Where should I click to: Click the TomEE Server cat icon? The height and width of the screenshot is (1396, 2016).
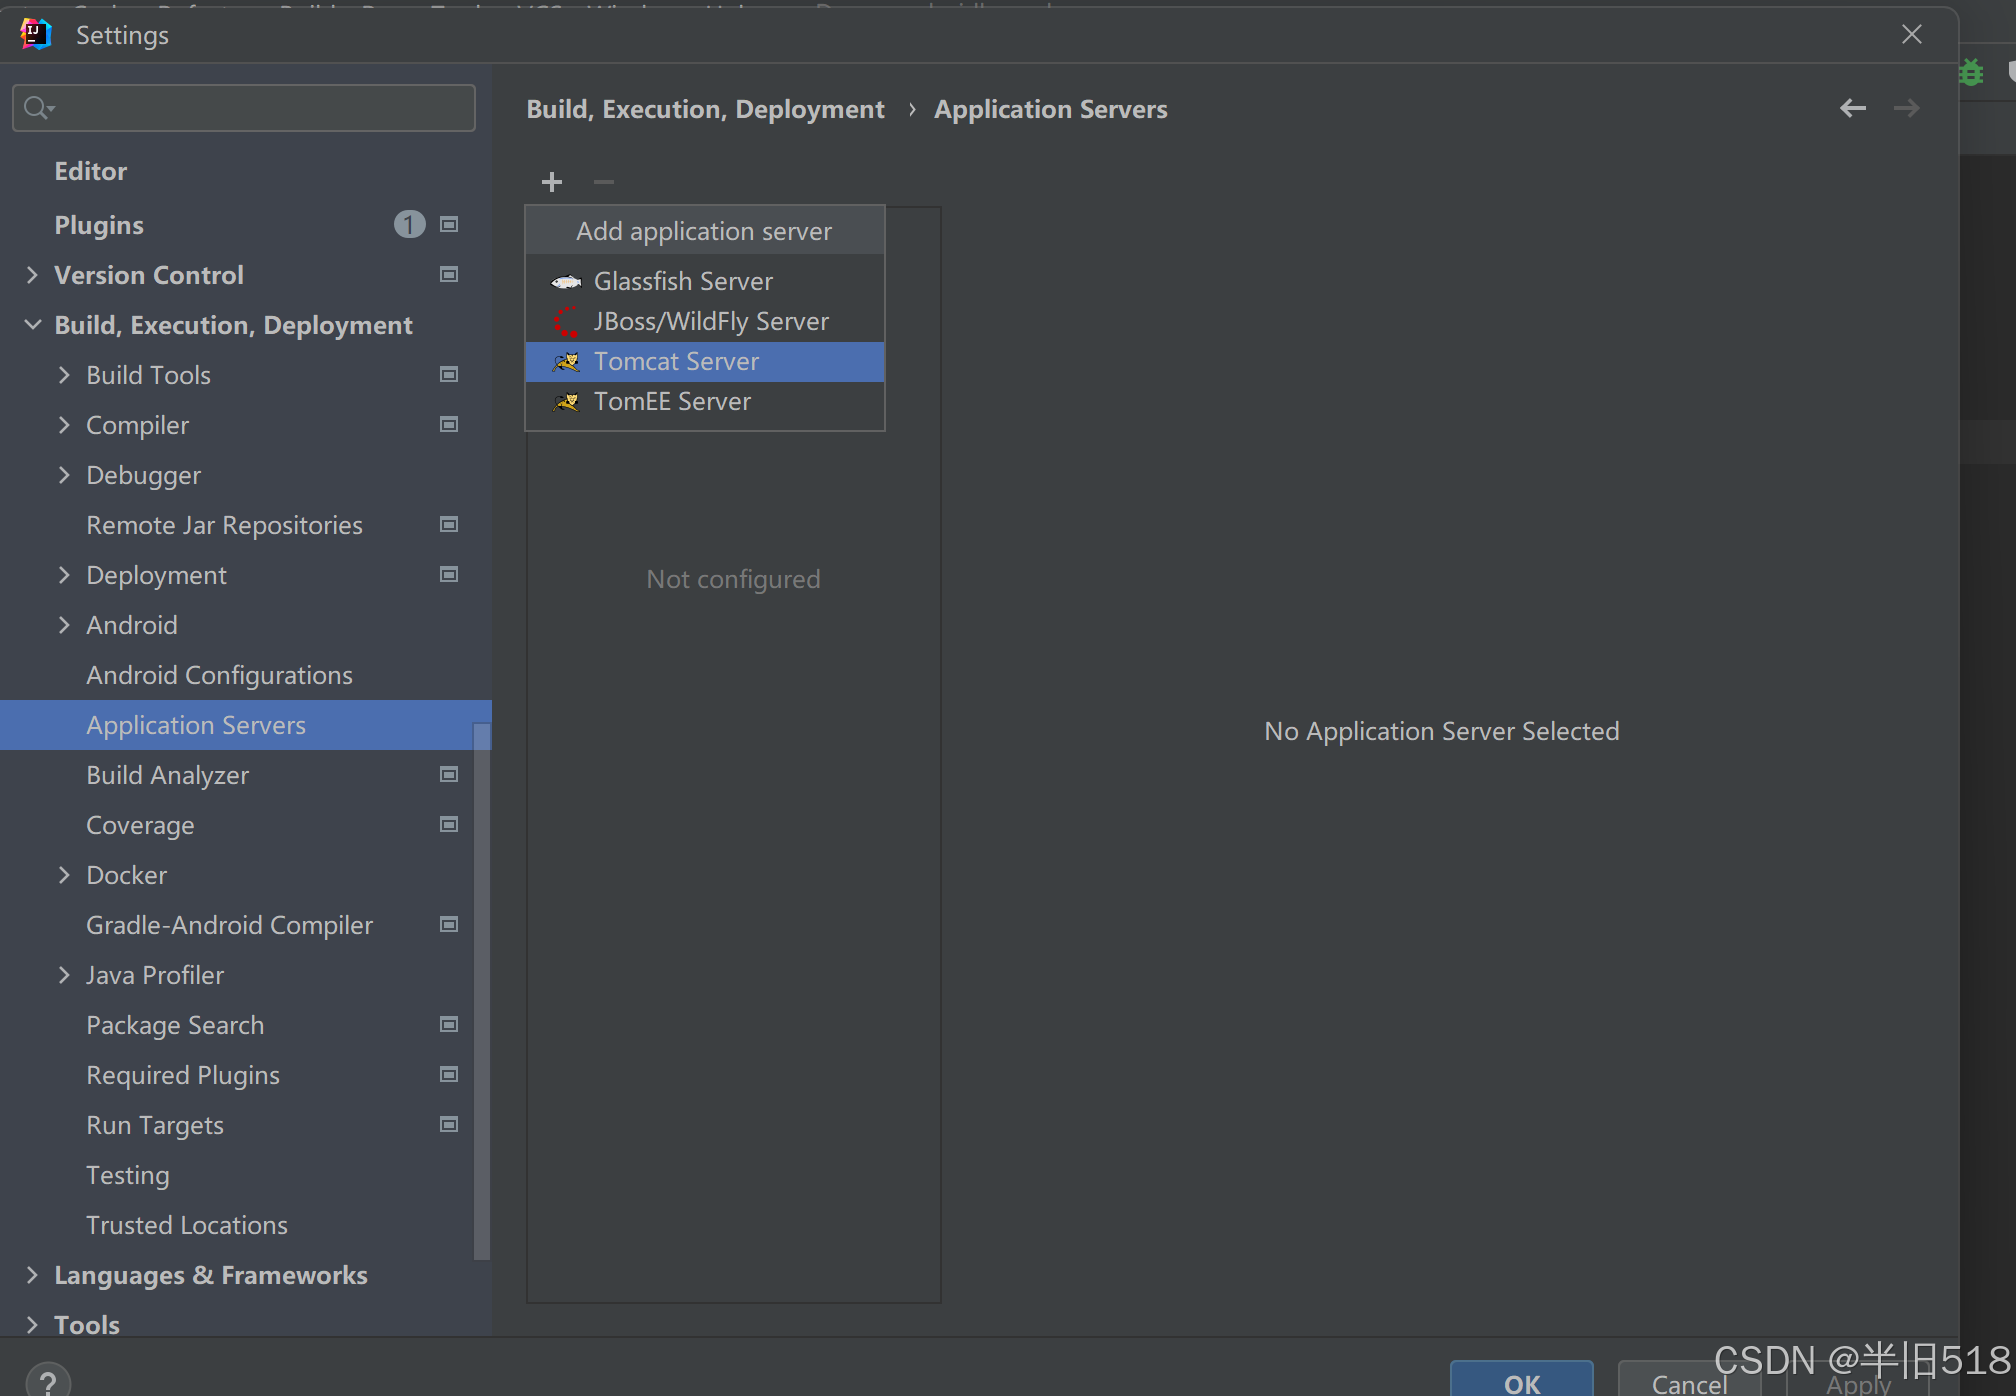point(566,402)
